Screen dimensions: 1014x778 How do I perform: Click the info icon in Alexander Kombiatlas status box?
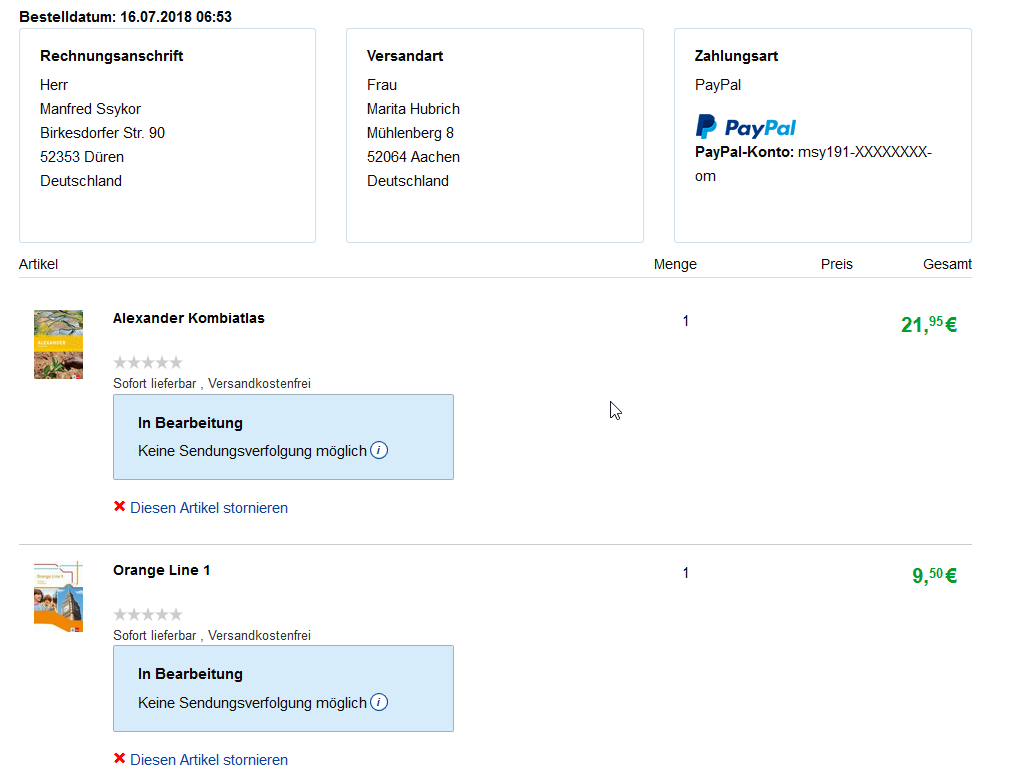(x=379, y=451)
